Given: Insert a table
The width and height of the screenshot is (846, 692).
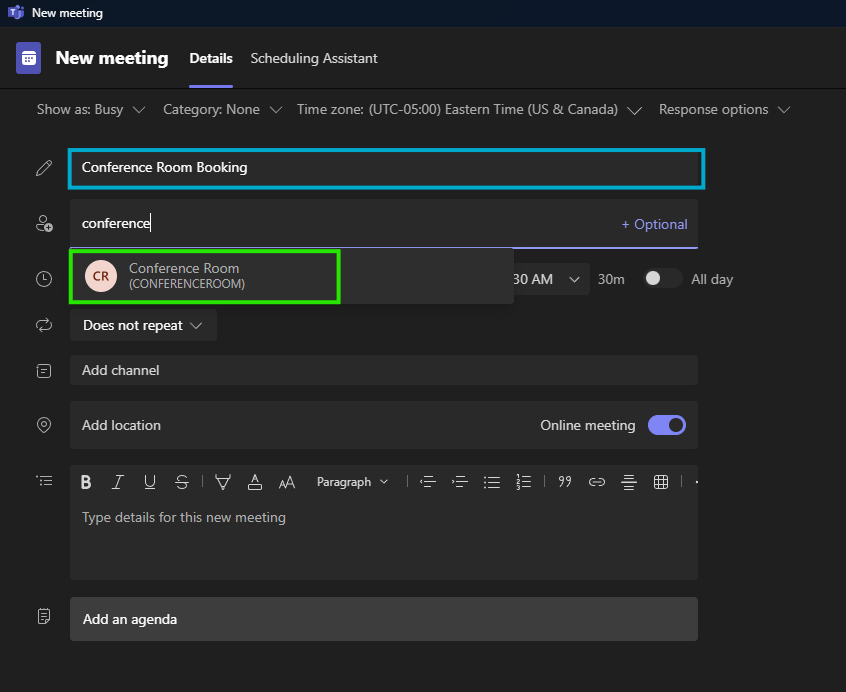Looking at the screenshot, I should 661,482.
